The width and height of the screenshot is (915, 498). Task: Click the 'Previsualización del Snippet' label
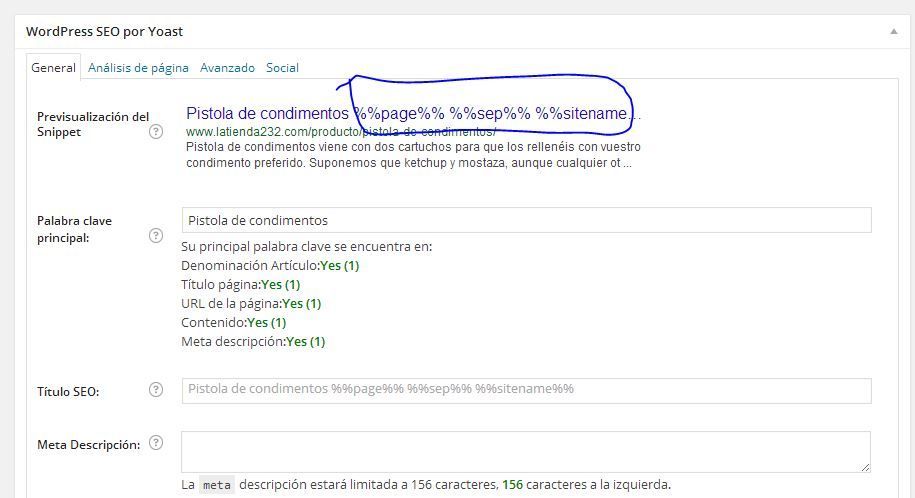click(x=93, y=124)
